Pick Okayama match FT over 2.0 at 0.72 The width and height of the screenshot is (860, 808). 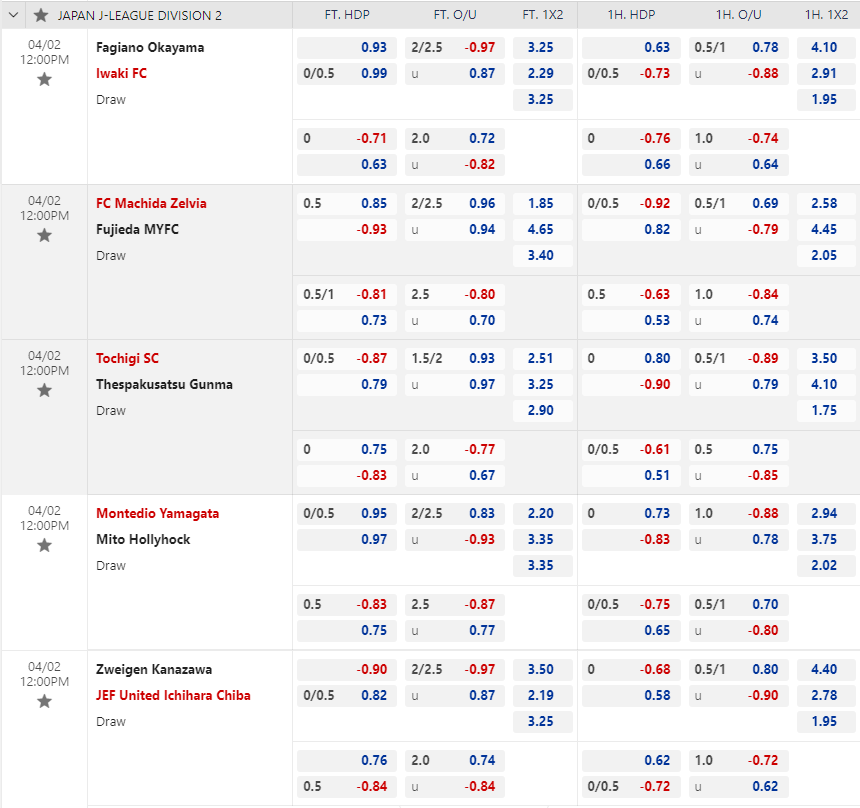coord(455,139)
